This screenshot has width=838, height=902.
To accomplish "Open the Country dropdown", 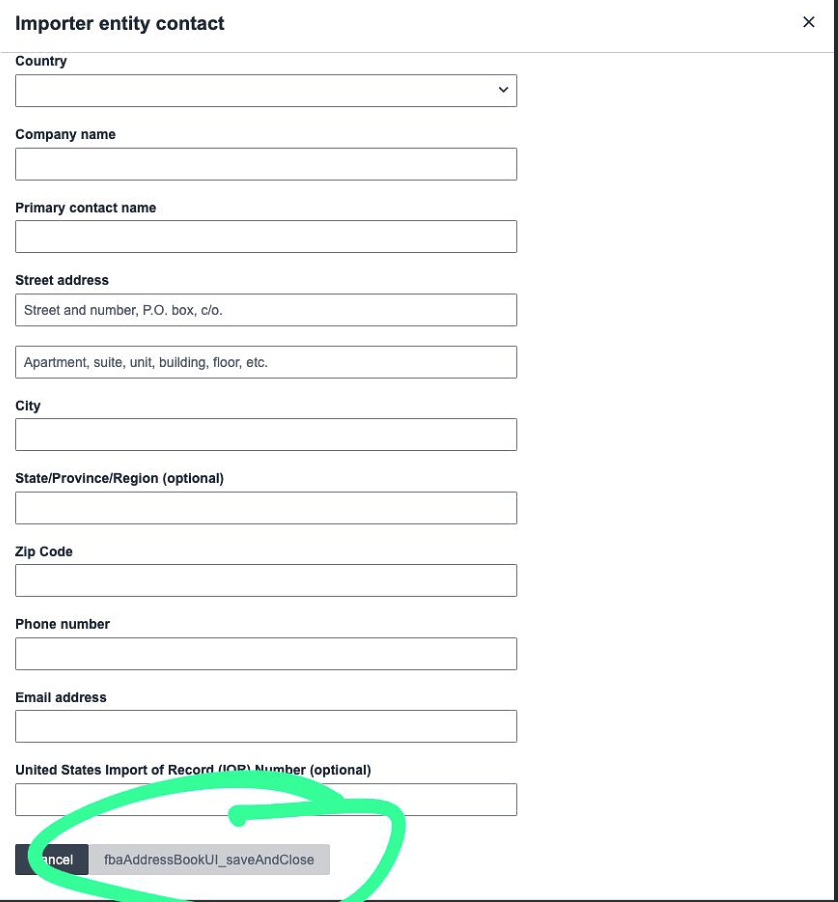I will point(266,90).
